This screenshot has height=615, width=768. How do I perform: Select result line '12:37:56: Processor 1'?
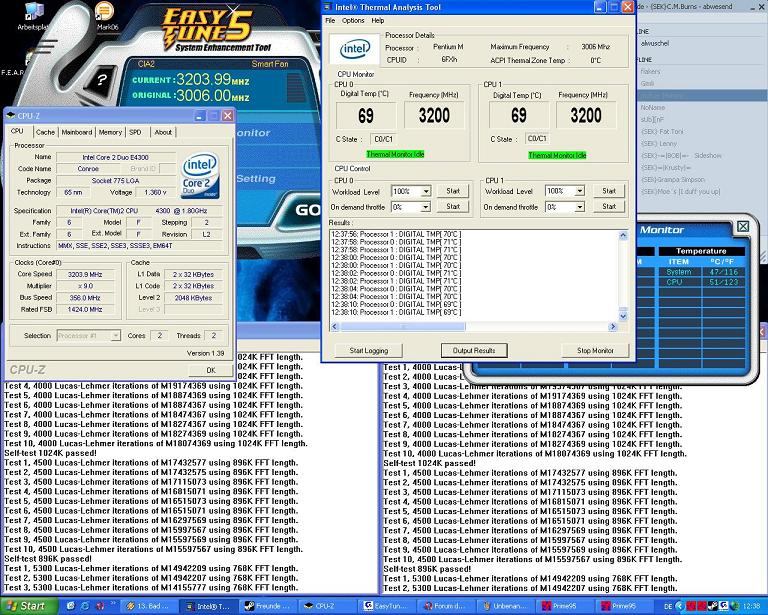click(x=396, y=234)
